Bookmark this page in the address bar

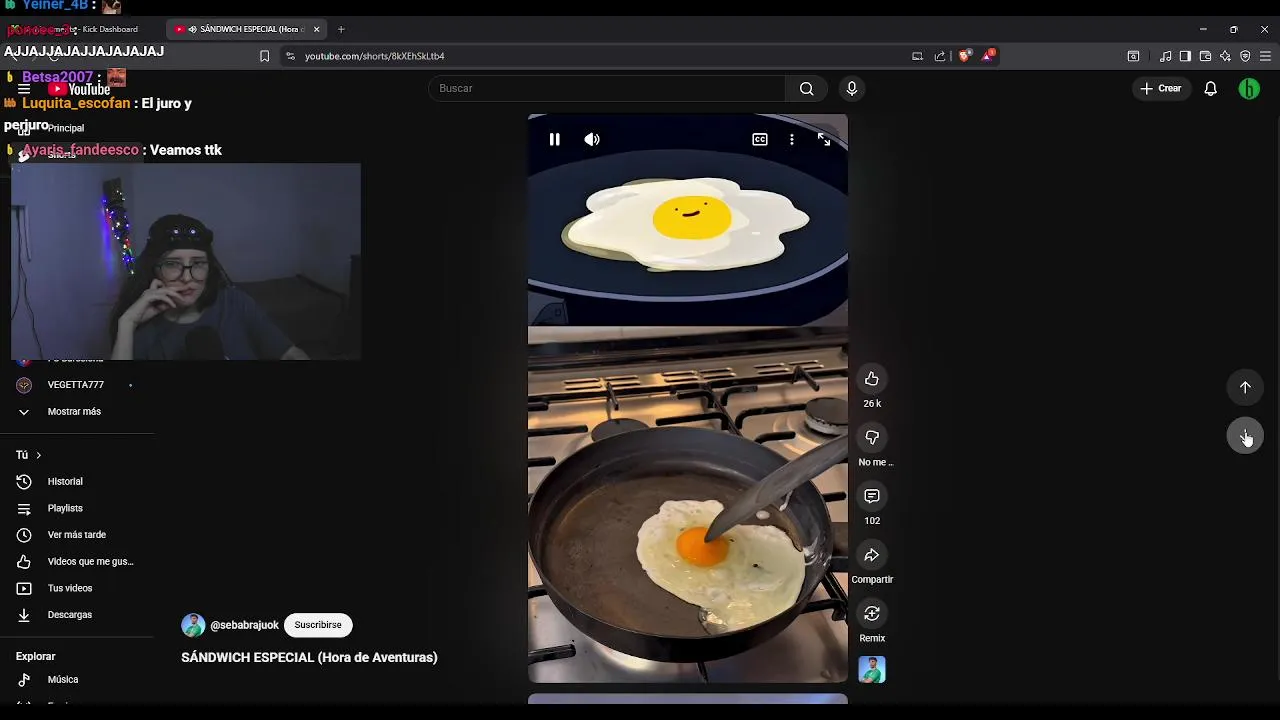pyautogui.click(x=264, y=56)
